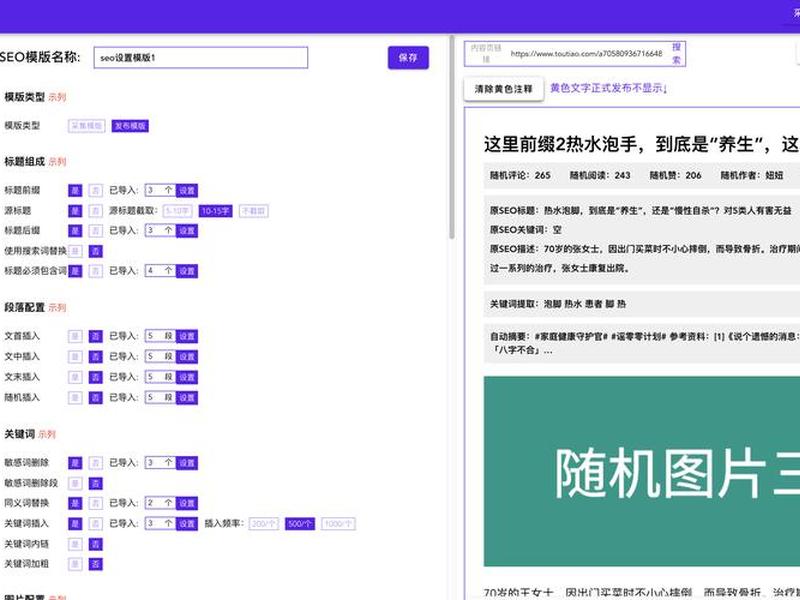Enable 文中插入 with the 是 option
The height and width of the screenshot is (600, 800).
point(75,357)
